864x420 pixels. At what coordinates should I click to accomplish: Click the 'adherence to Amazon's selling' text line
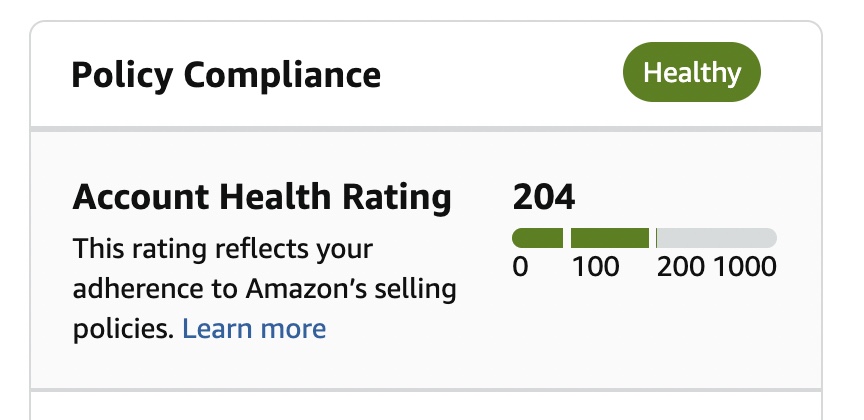265,289
